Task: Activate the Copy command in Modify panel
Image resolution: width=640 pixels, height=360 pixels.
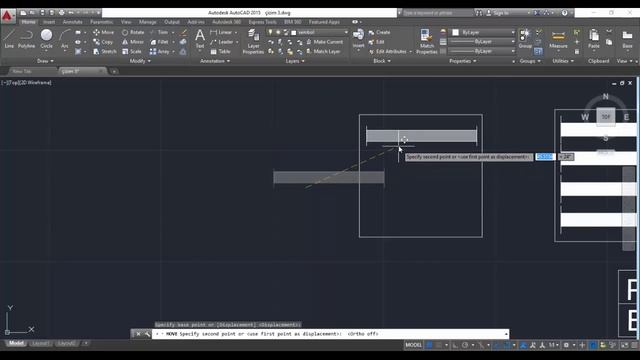Action: (103, 42)
